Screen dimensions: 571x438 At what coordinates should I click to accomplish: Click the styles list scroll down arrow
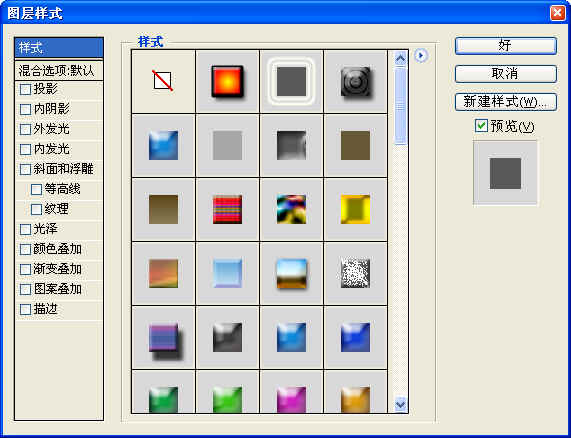click(401, 404)
